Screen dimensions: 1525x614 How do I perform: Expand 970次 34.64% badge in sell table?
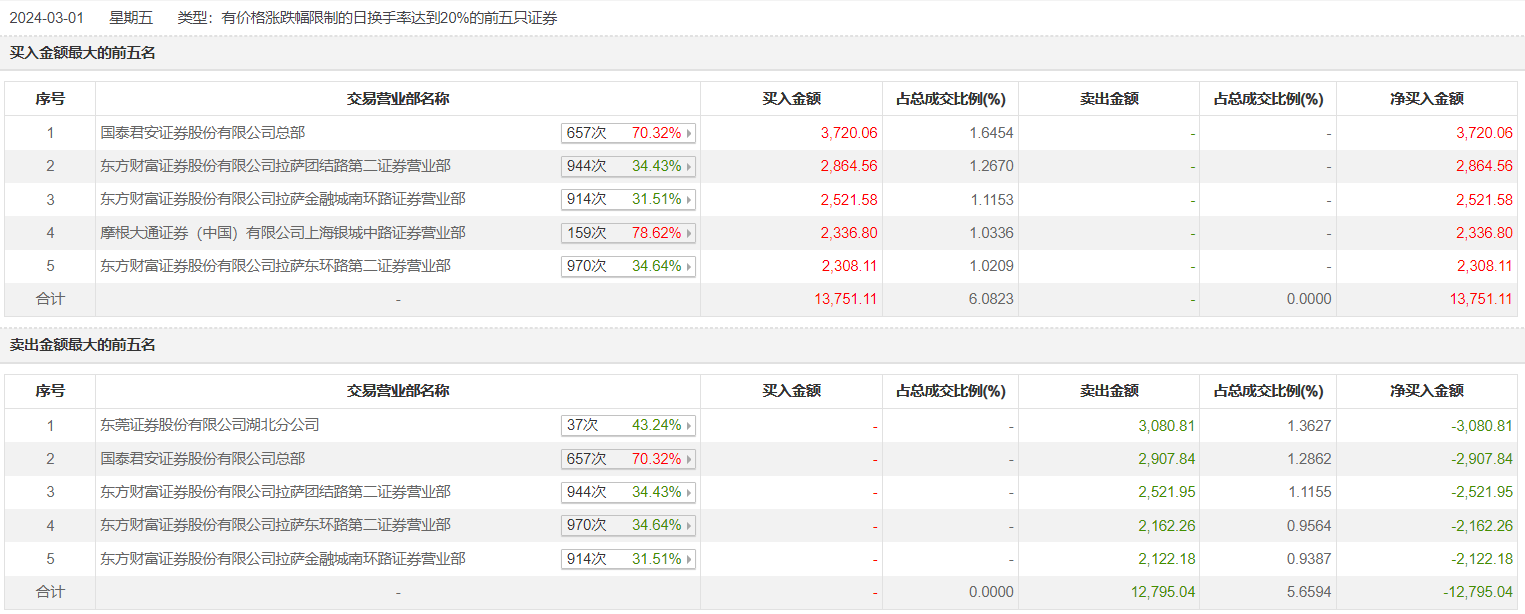[x=688, y=525]
